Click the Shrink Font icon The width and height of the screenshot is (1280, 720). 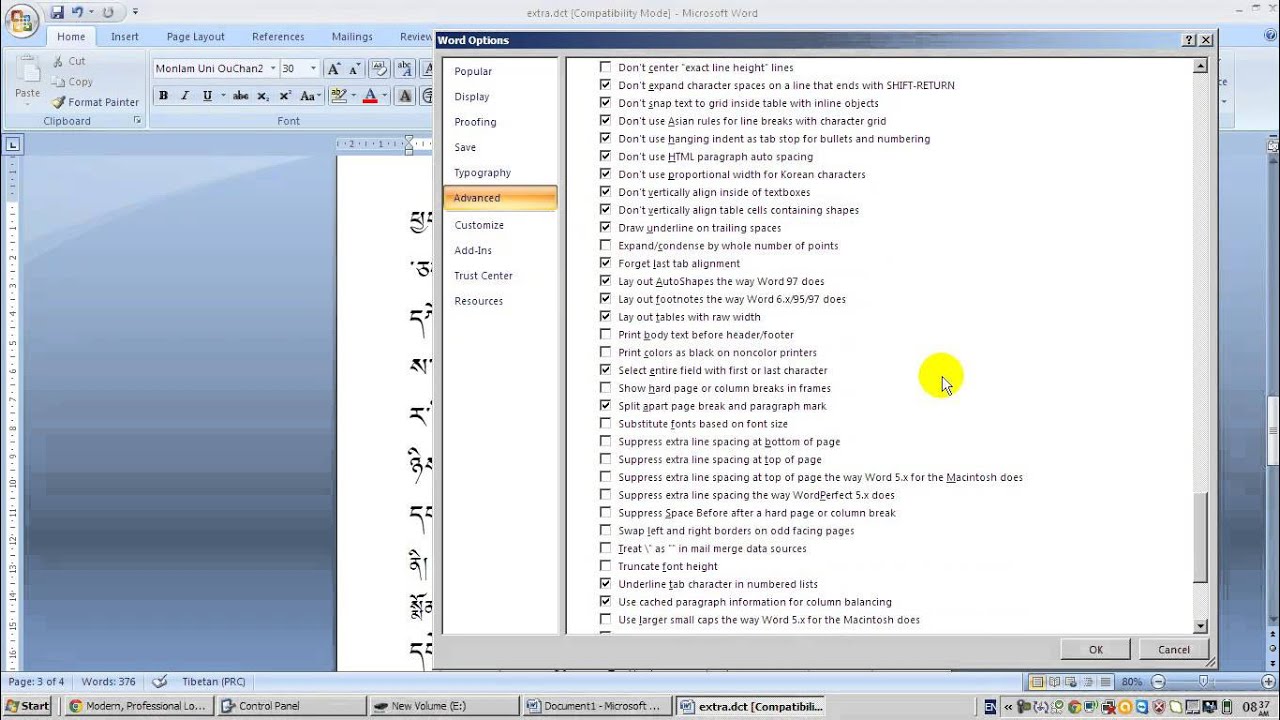(354, 68)
